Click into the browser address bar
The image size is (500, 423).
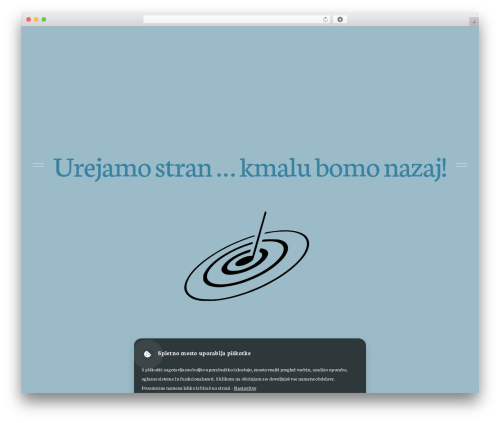237,20
